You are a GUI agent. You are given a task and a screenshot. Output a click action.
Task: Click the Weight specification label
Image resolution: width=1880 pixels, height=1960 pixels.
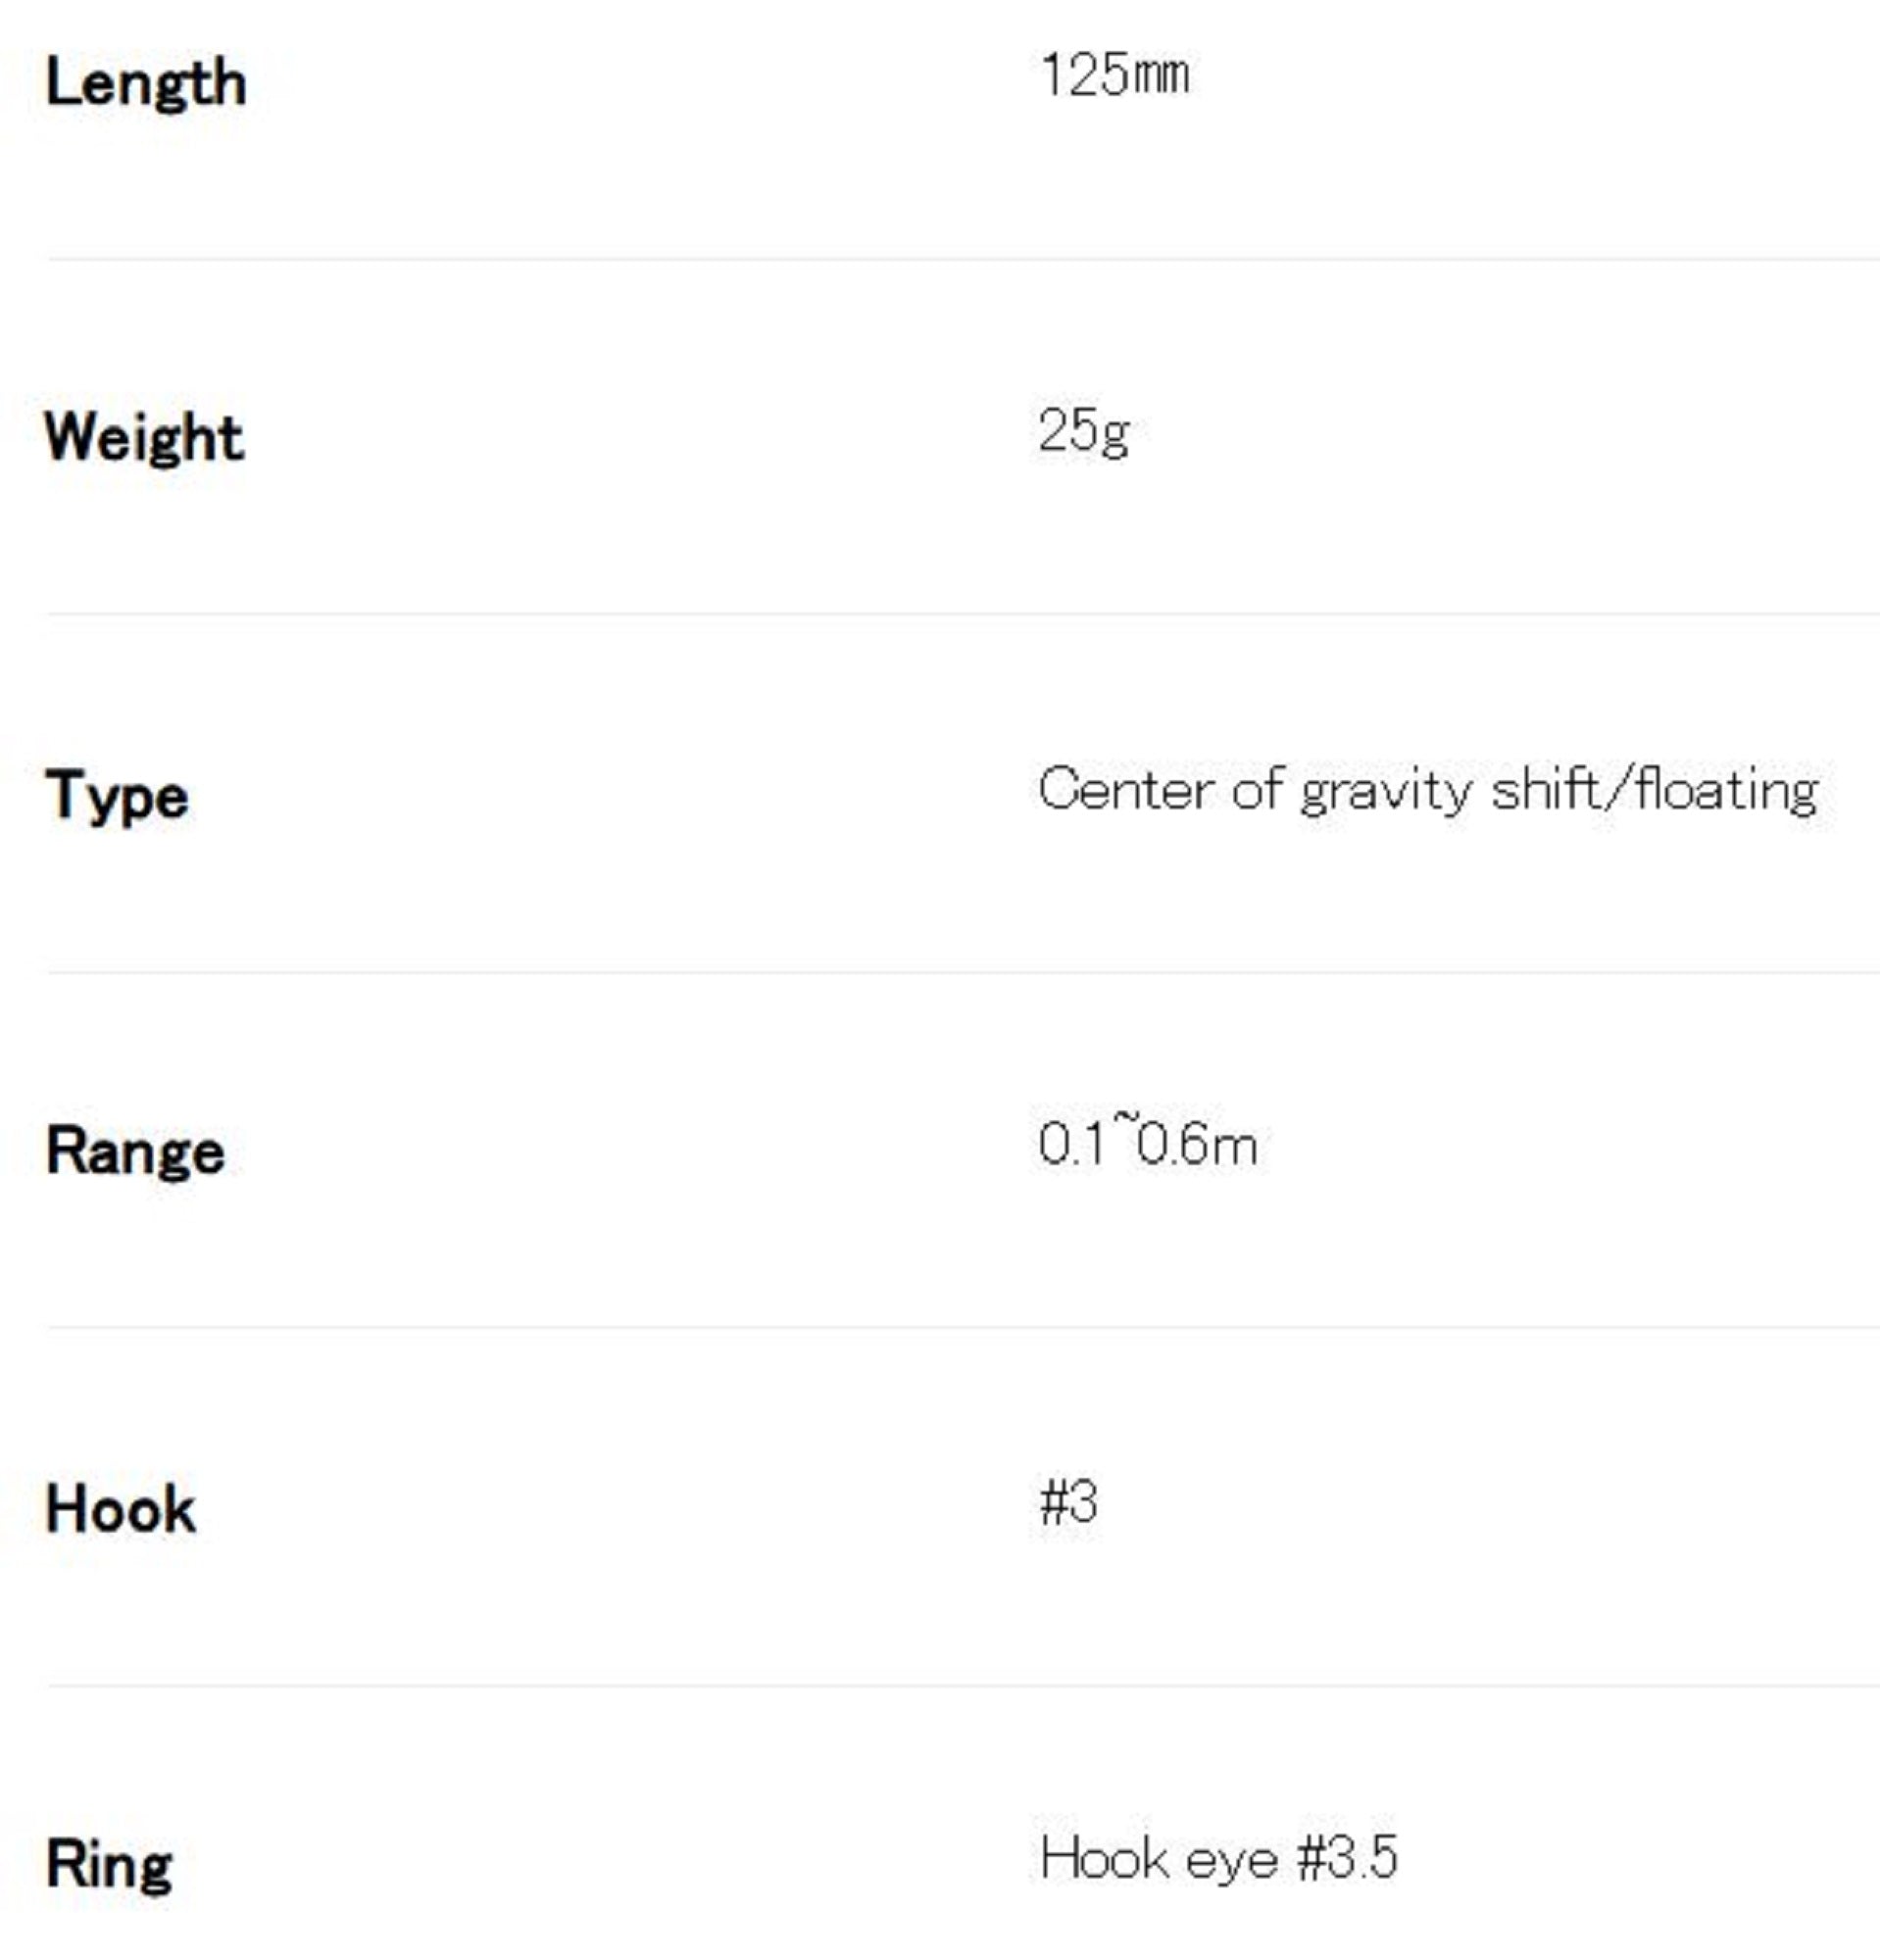tap(144, 438)
